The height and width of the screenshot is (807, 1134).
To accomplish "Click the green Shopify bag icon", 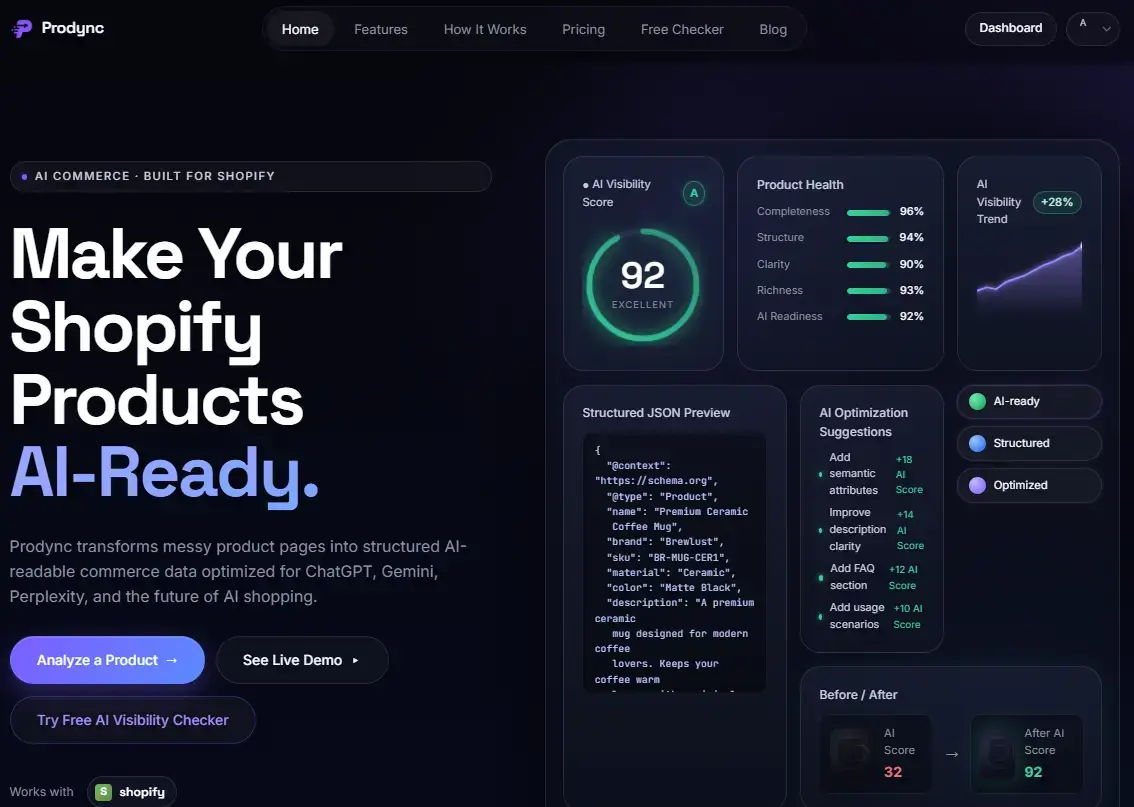I will [x=104, y=792].
